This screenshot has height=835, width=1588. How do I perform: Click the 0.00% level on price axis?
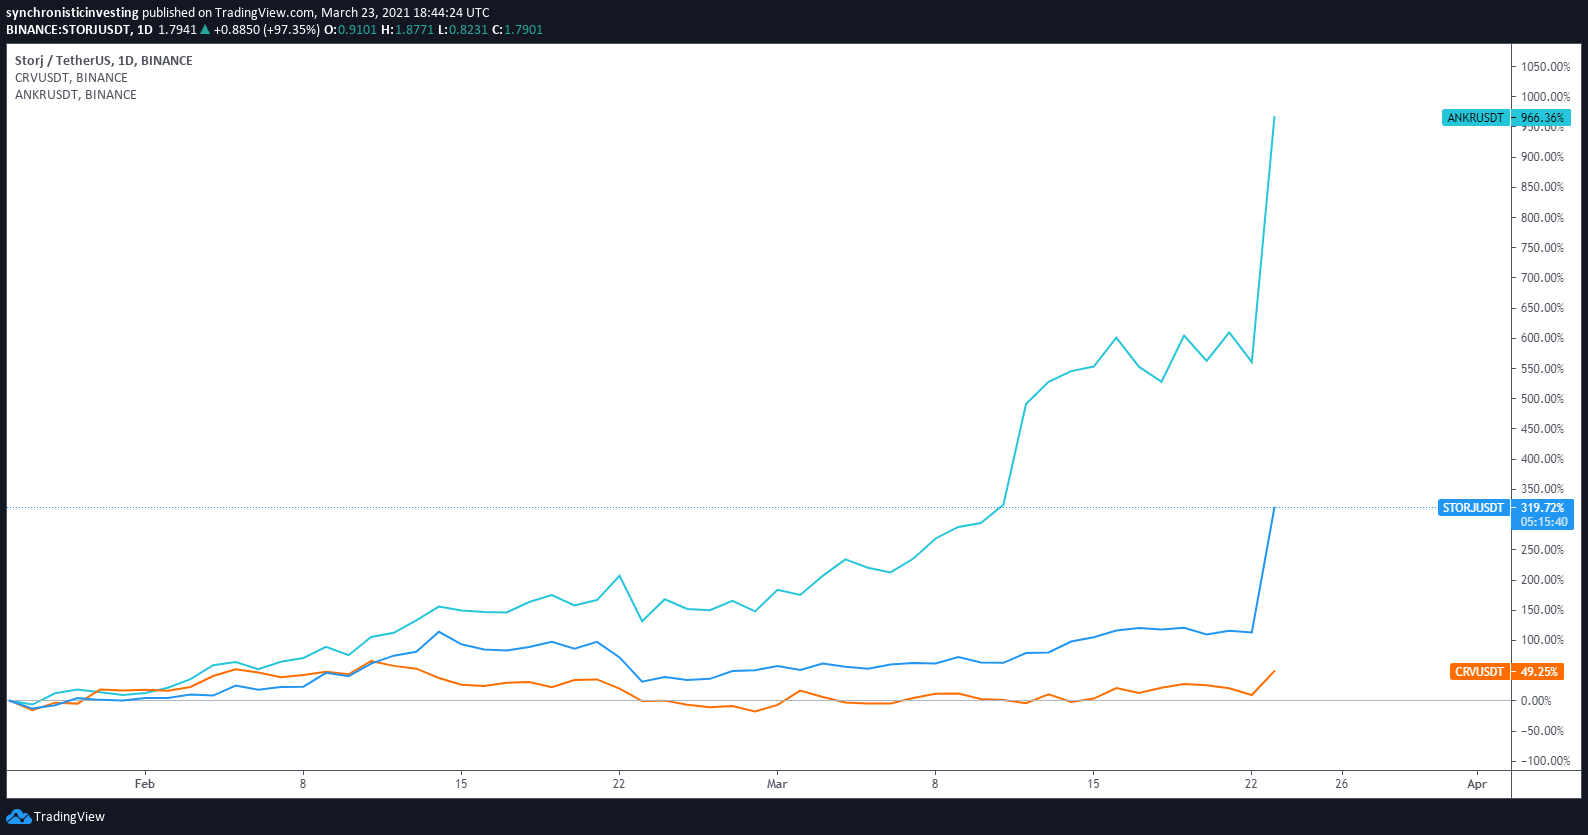(x=1536, y=701)
